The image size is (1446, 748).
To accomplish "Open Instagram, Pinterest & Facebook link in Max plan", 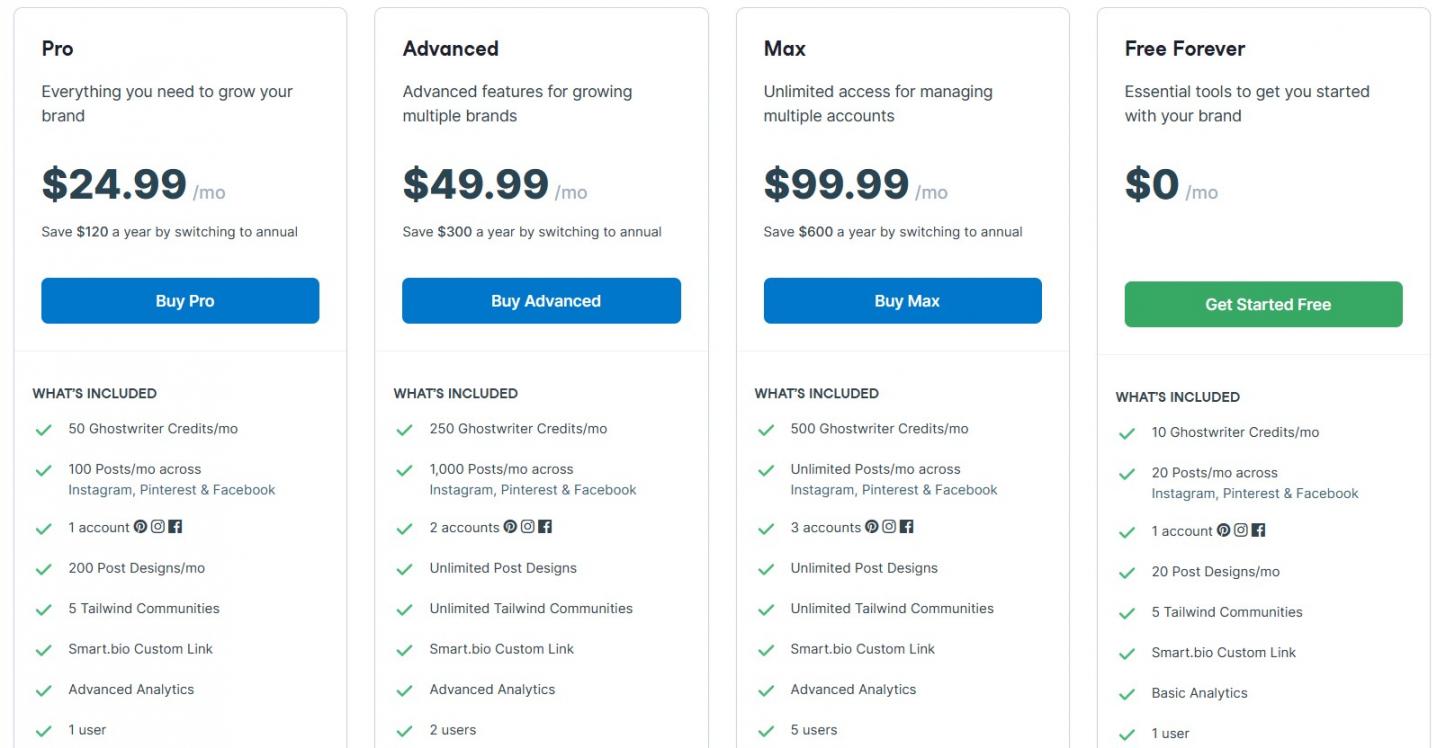I will pos(894,490).
